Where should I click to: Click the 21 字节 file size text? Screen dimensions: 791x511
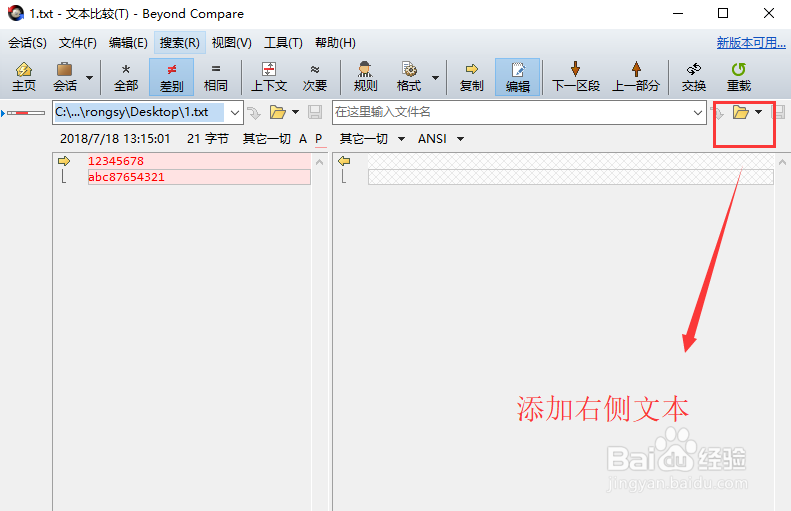click(208, 139)
